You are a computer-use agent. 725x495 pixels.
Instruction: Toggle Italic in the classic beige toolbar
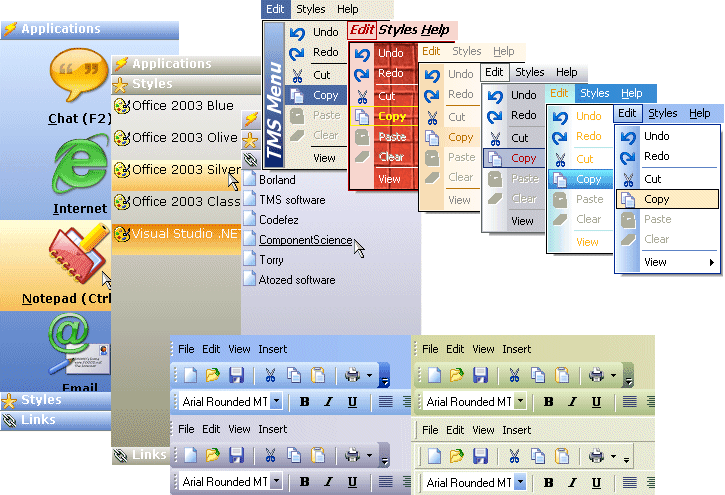click(572, 483)
